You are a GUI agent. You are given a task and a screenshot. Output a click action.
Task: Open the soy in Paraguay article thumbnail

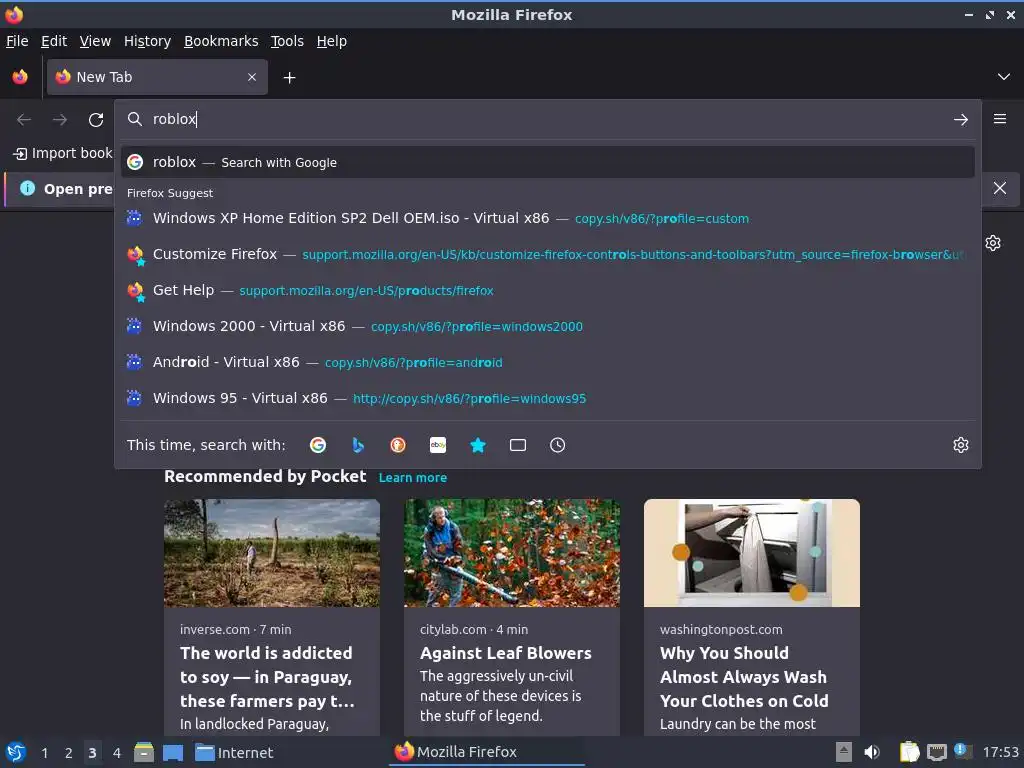click(x=272, y=553)
